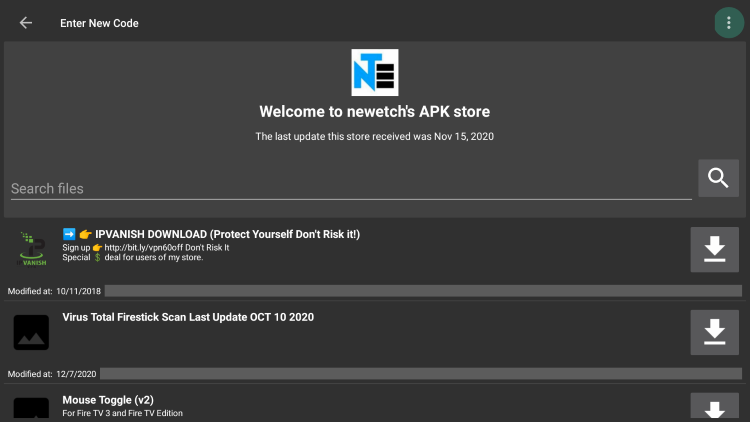Open the IPVANISH DOWNLOAD entry title
750x422 pixels.
pyautogui.click(x=211, y=234)
